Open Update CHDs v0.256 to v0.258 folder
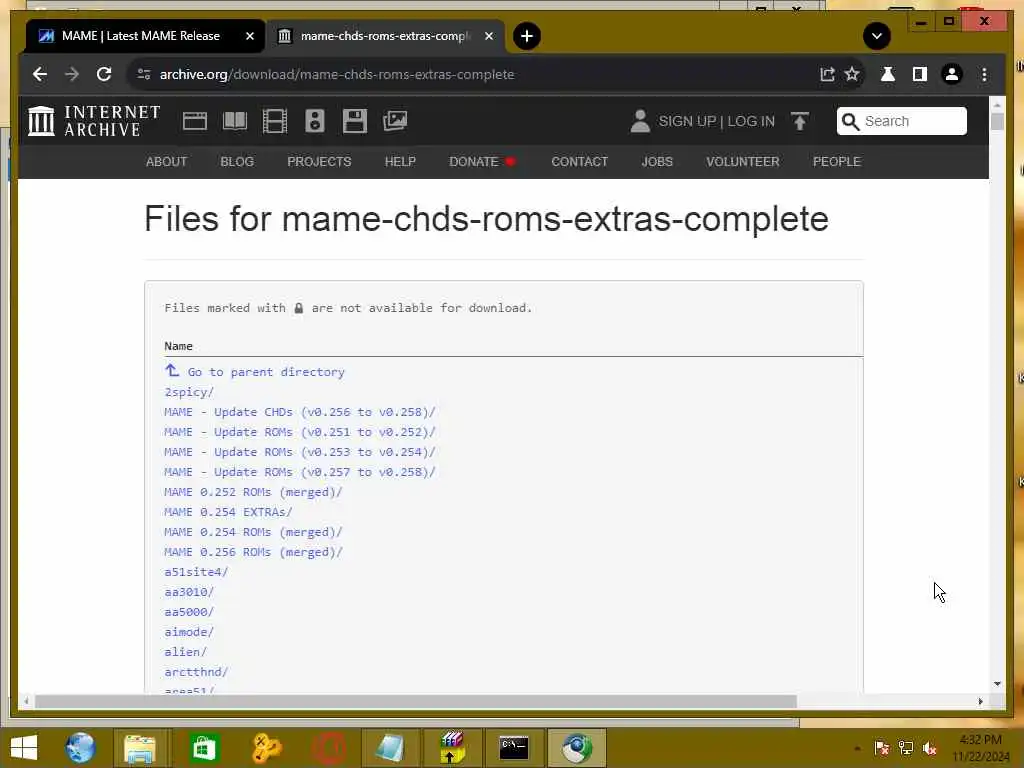 pos(300,412)
